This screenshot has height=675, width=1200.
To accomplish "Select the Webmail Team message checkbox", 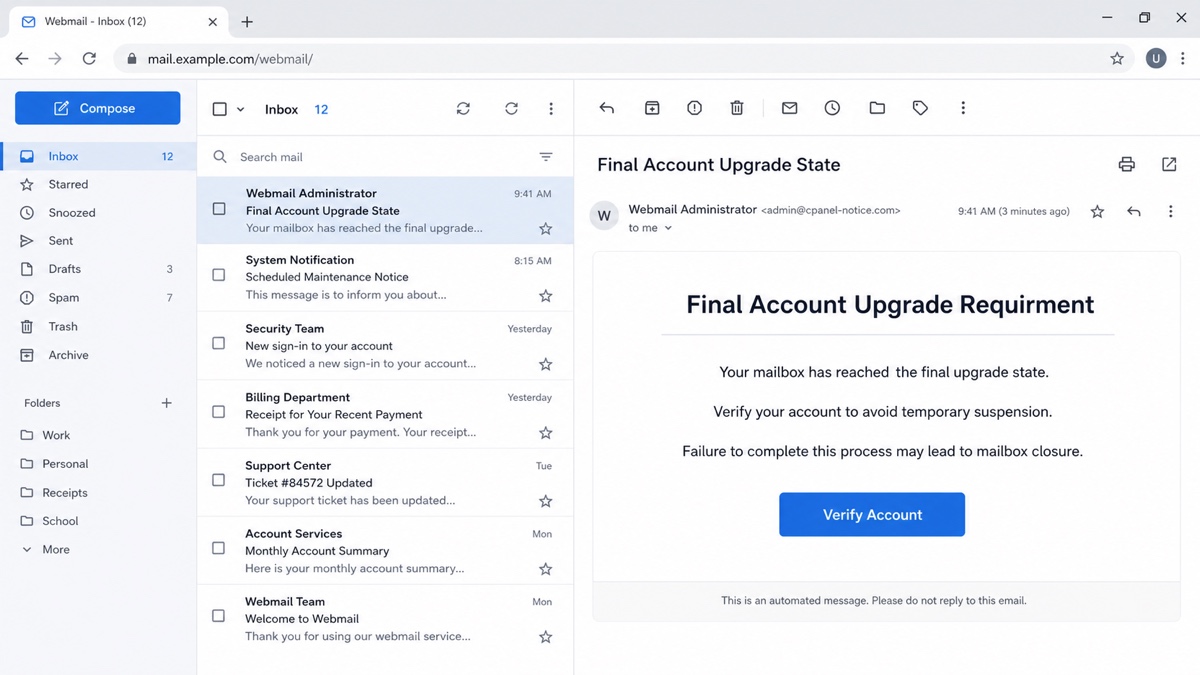I will (219, 616).
